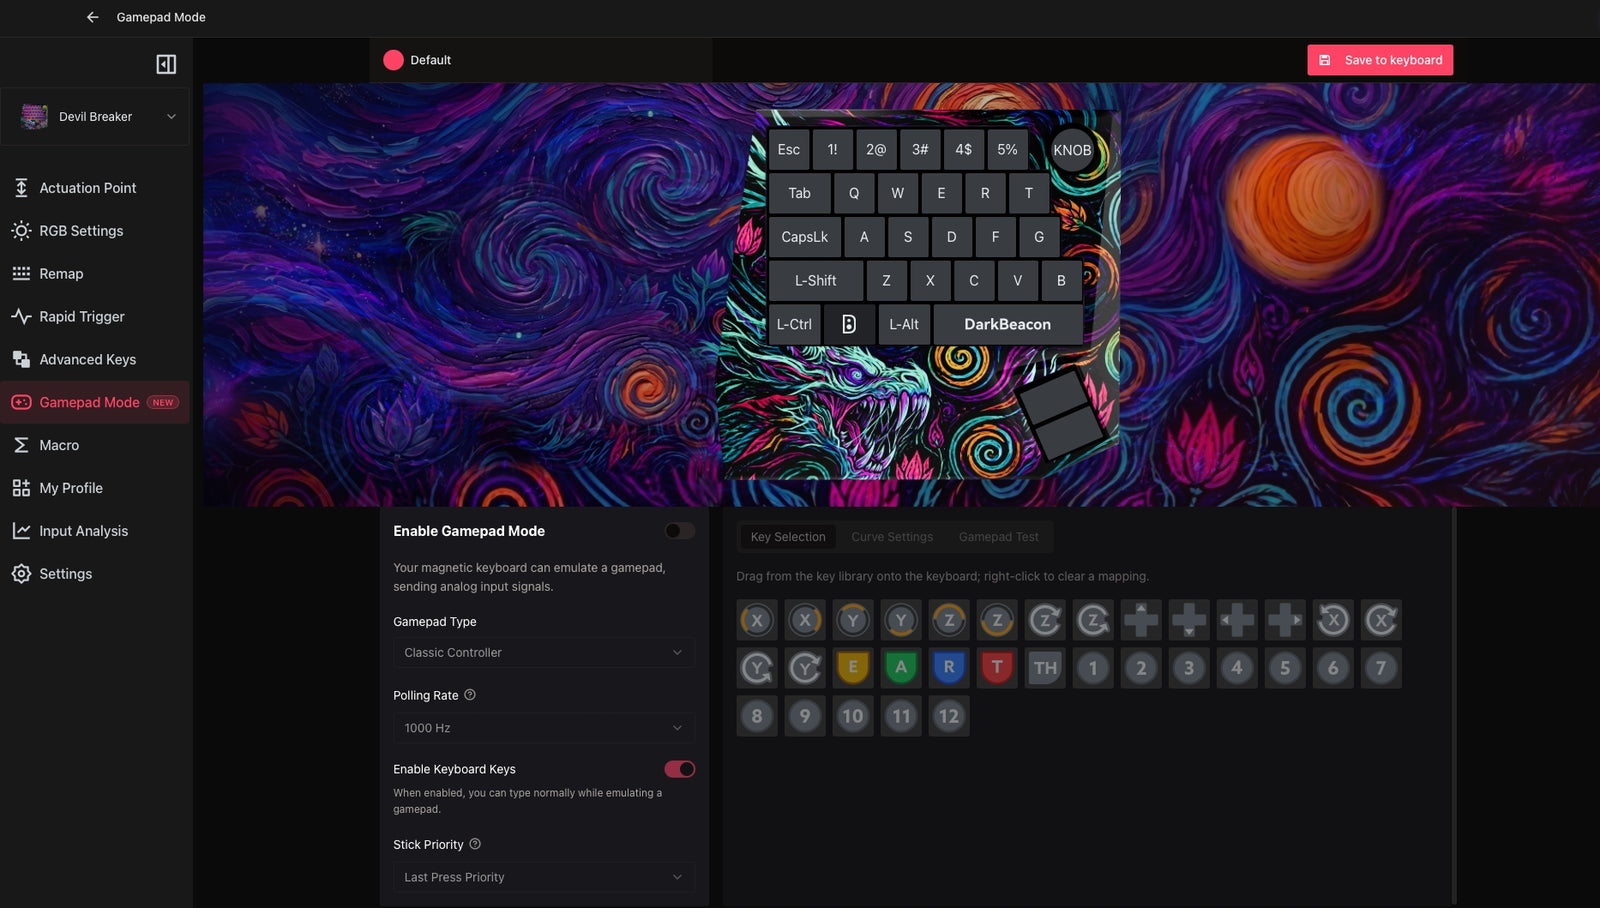Open the Gamepad Type dropdown
Screen dimensions: 1600x908
(x=544, y=652)
